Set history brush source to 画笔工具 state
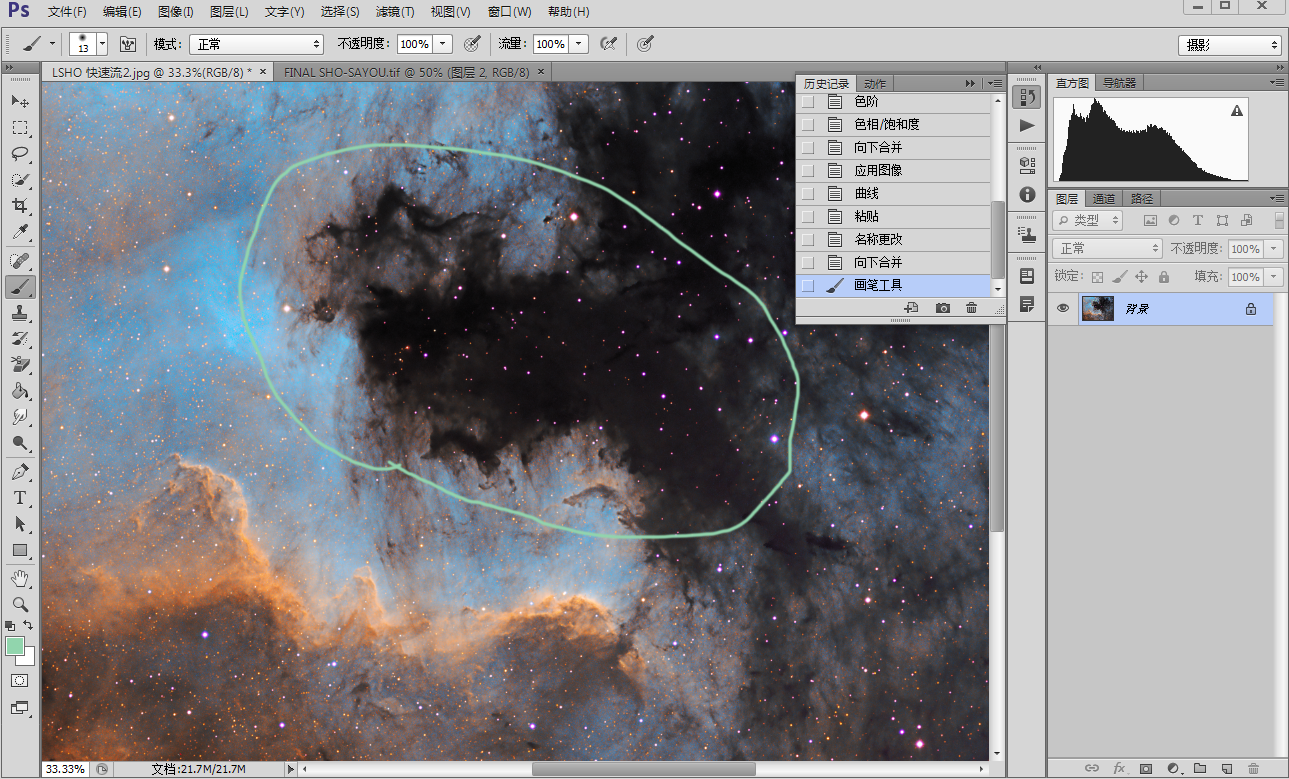Image resolution: width=1289 pixels, height=779 pixels. [x=808, y=285]
